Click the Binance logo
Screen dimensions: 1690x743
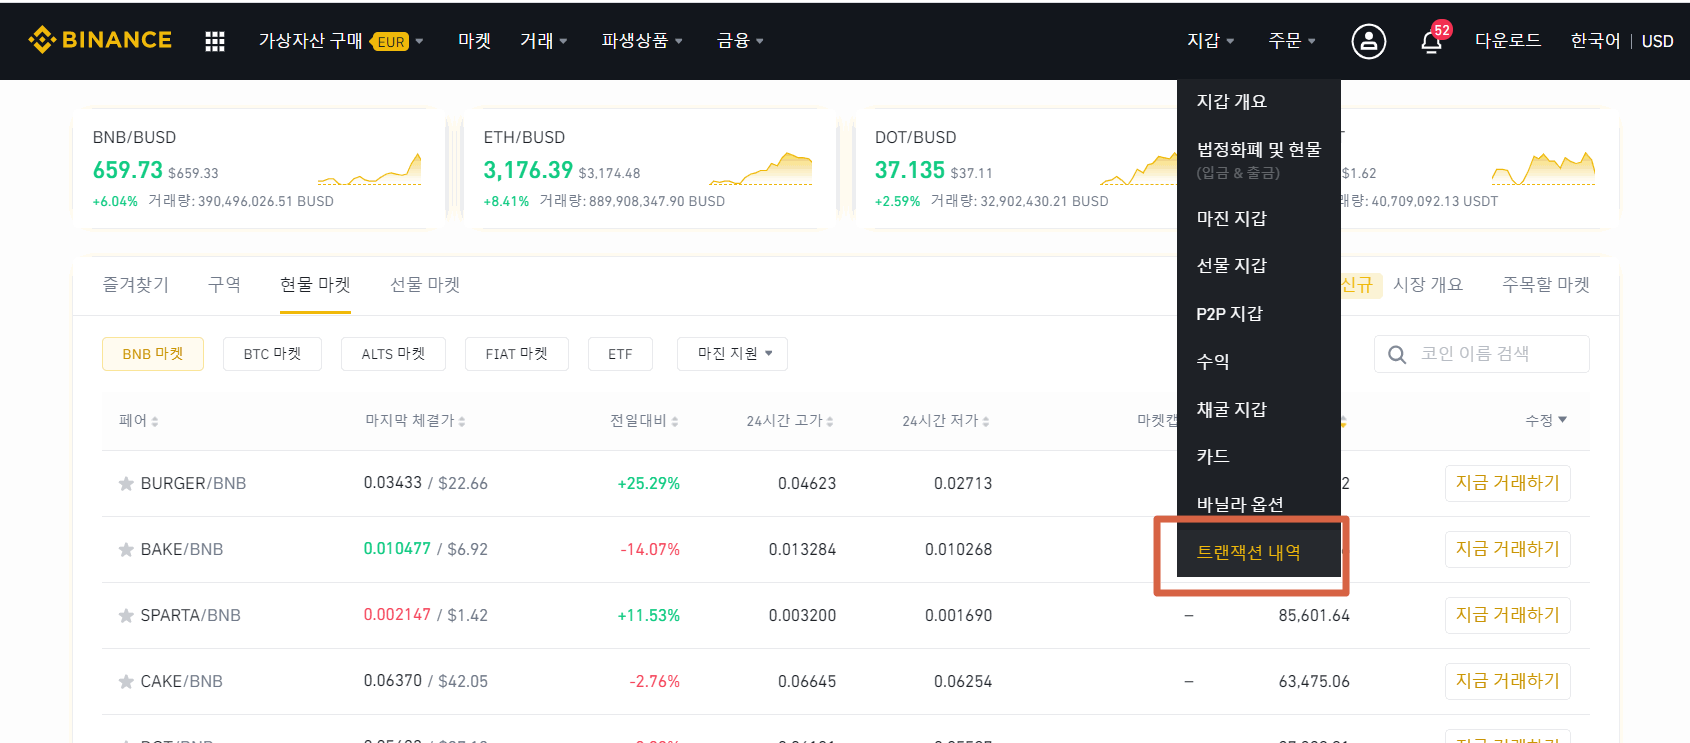tap(100, 40)
